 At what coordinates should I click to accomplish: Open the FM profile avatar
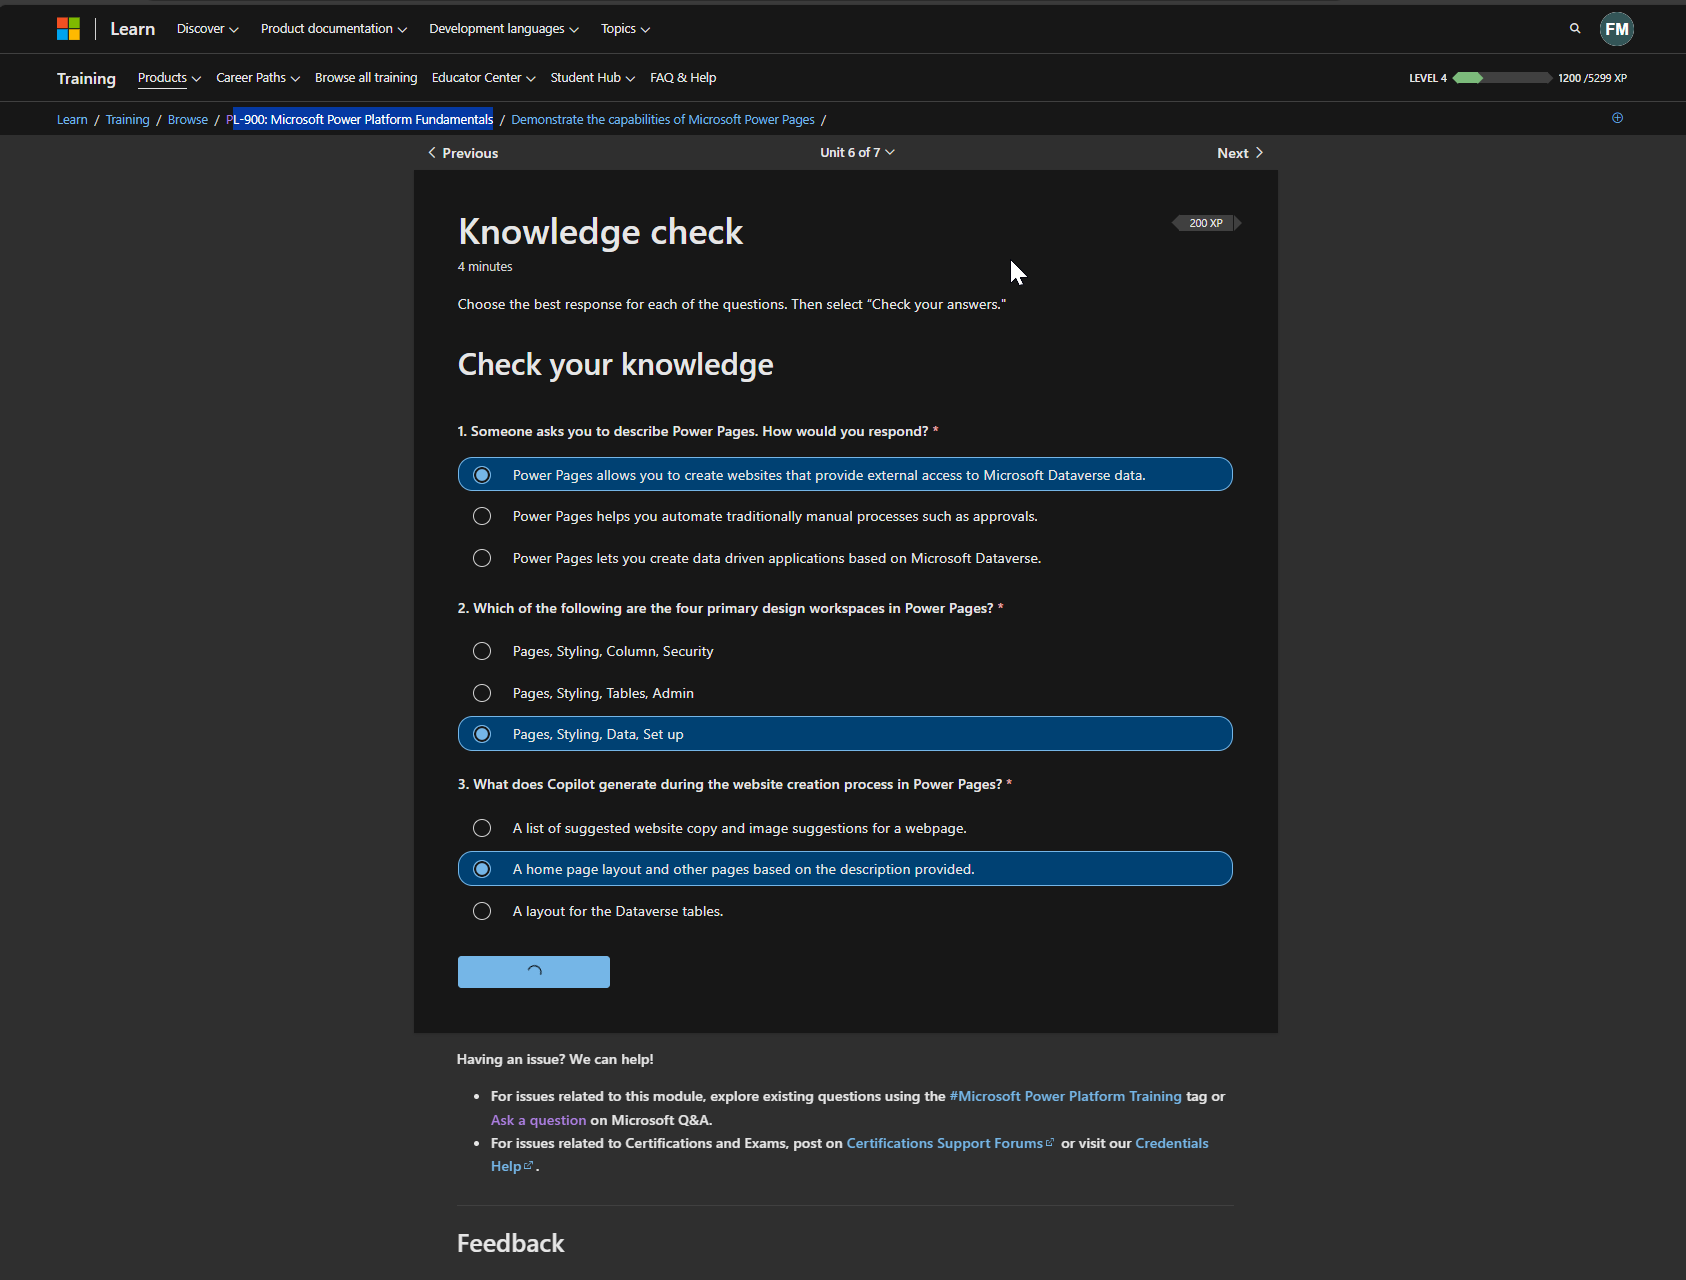pyautogui.click(x=1617, y=29)
